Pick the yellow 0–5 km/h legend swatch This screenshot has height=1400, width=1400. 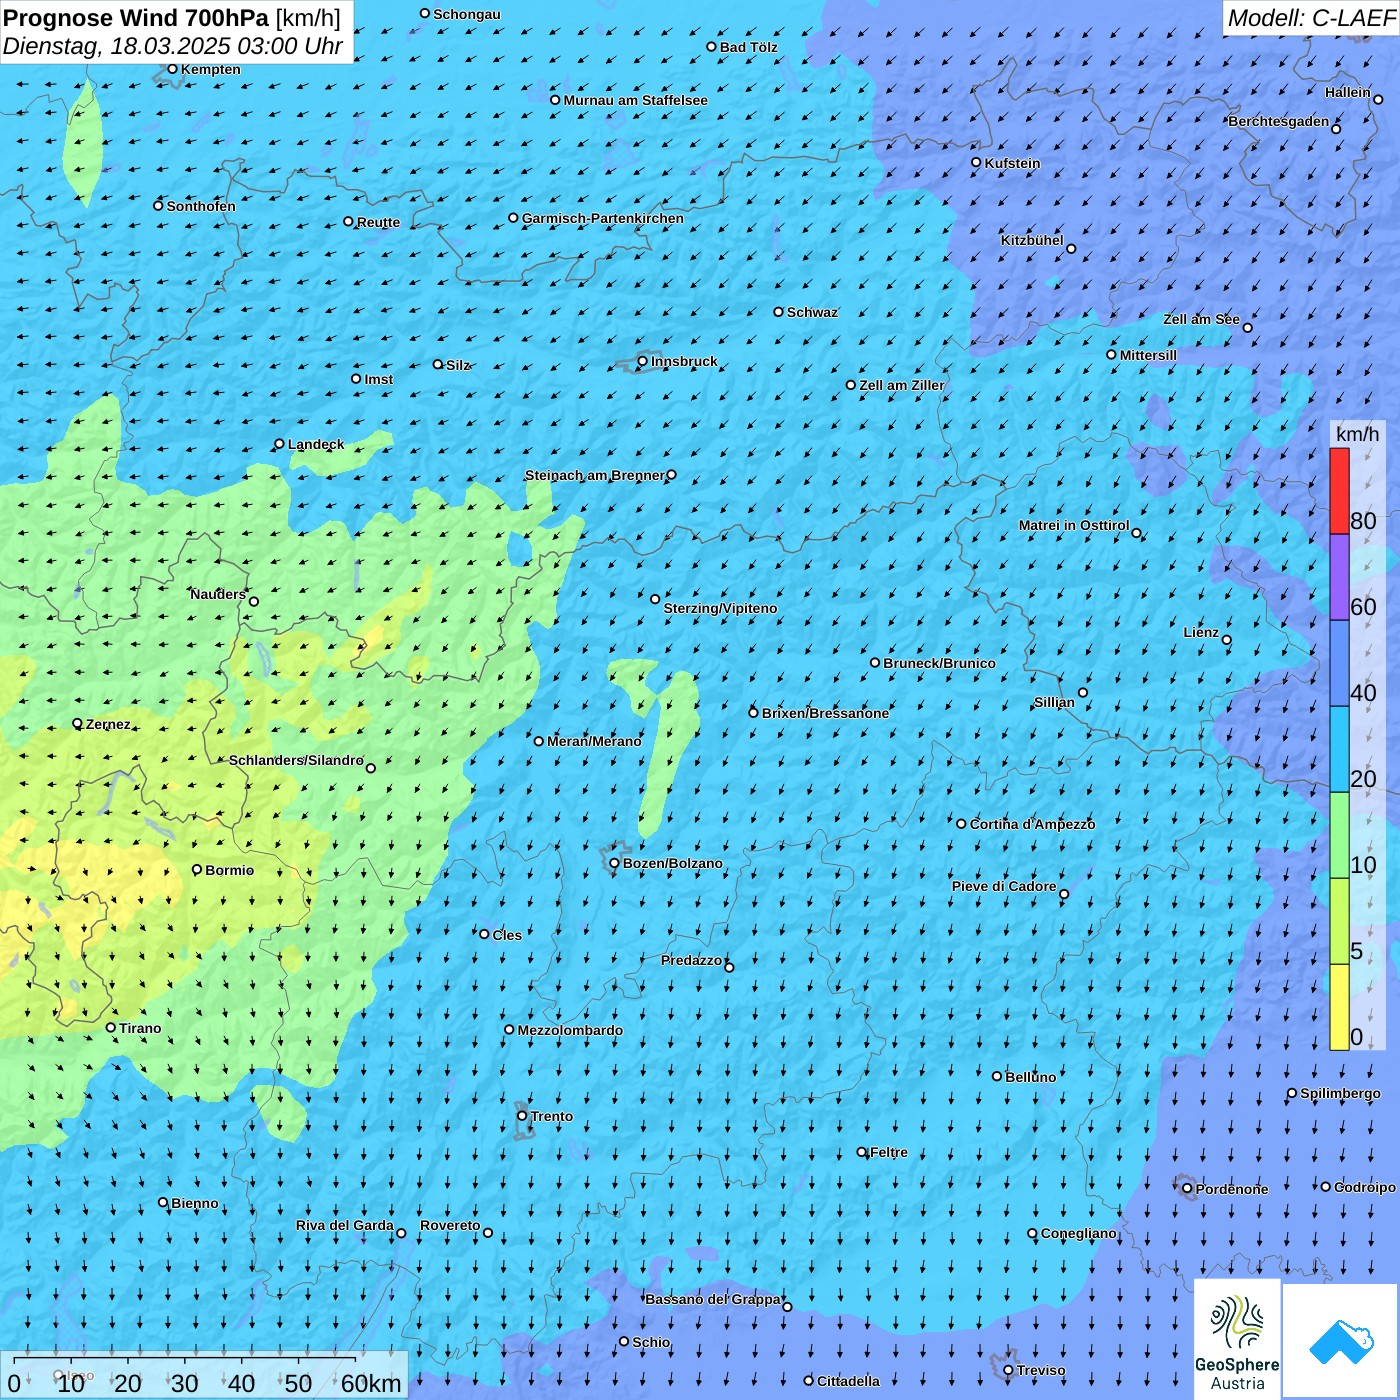tap(1339, 1008)
